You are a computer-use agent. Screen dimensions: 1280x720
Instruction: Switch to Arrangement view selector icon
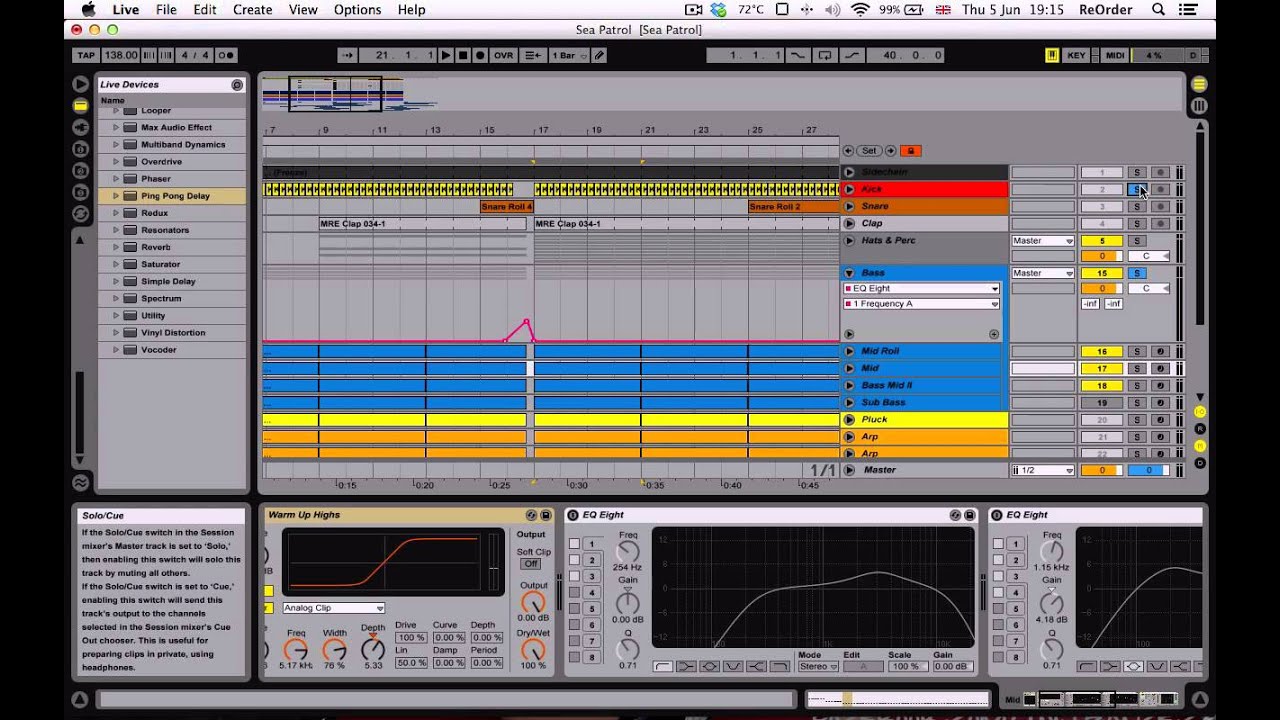click(1199, 85)
